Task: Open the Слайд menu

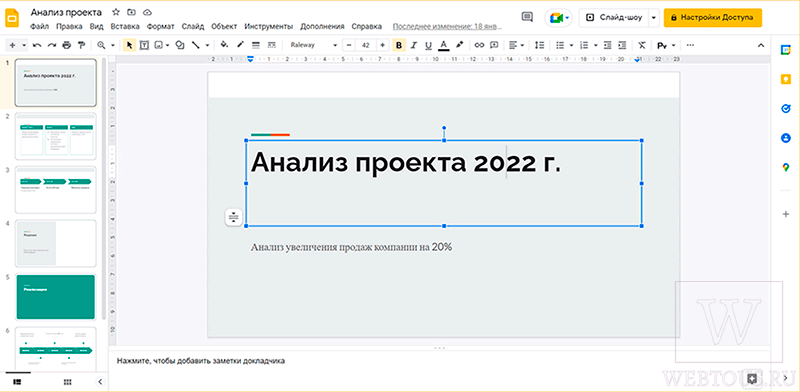Action: [x=193, y=27]
